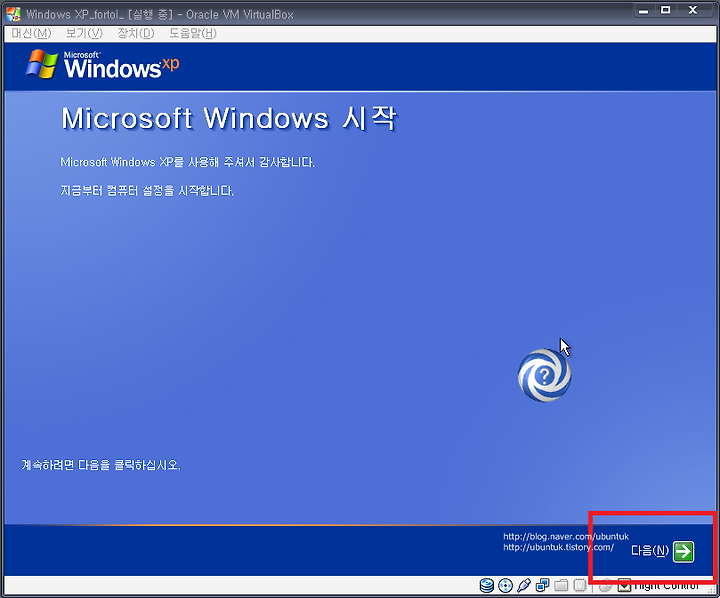Open the 머신(M) menu

pyautogui.click(x=31, y=33)
